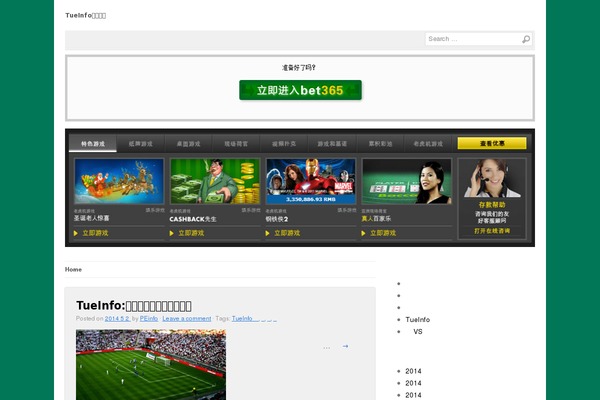Viewport: 600px width, 400px height.
Task: Click the 3,350,886.93 RMB jackpot amount
Action: coord(311,199)
